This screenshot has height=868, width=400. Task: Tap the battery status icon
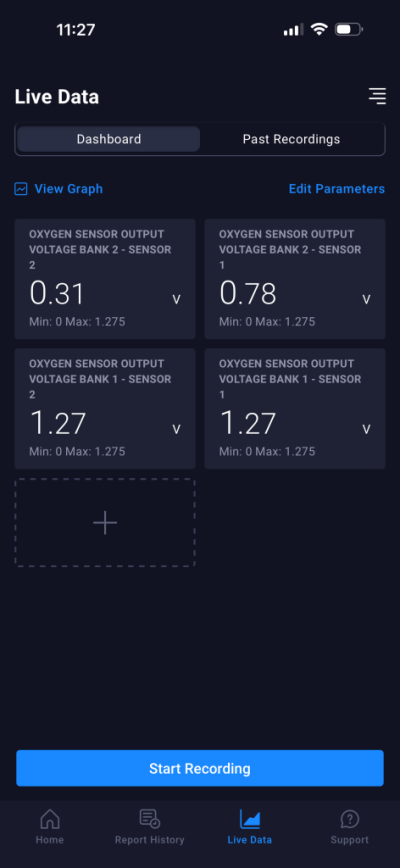349,29
